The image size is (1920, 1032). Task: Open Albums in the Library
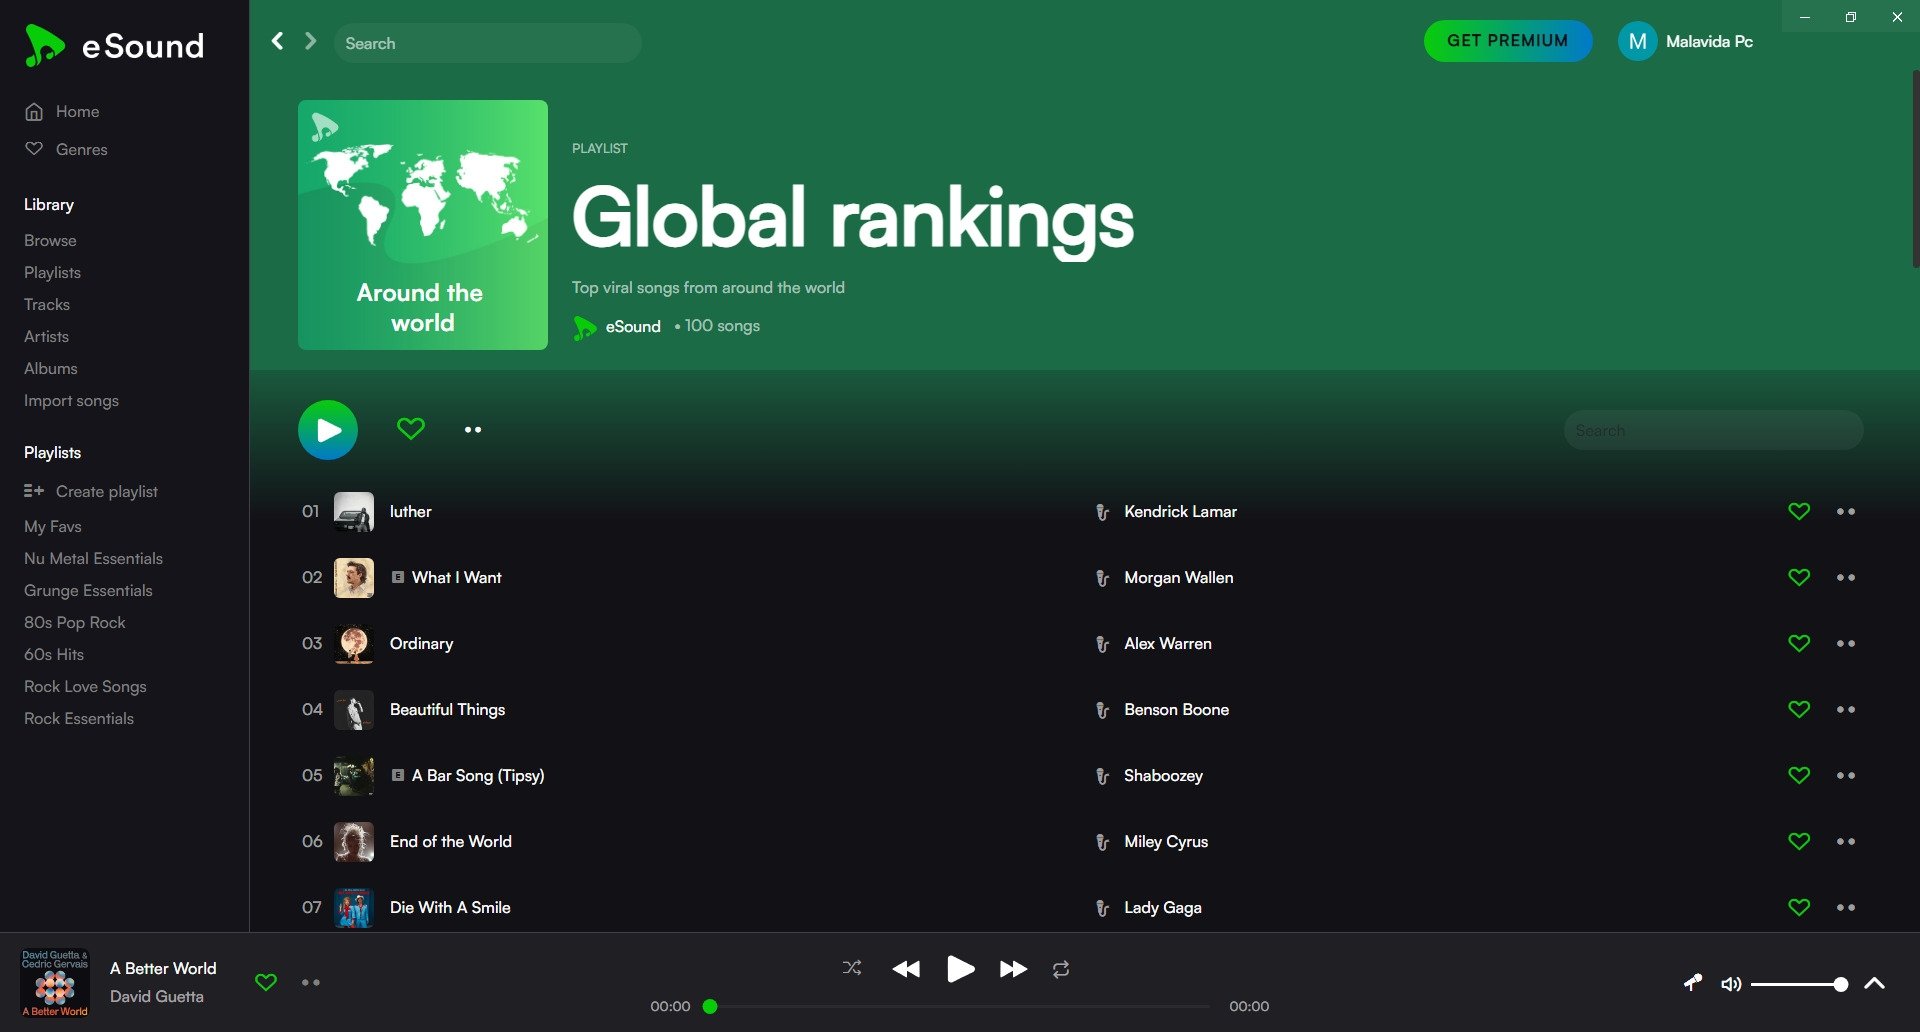pos(50,368)
